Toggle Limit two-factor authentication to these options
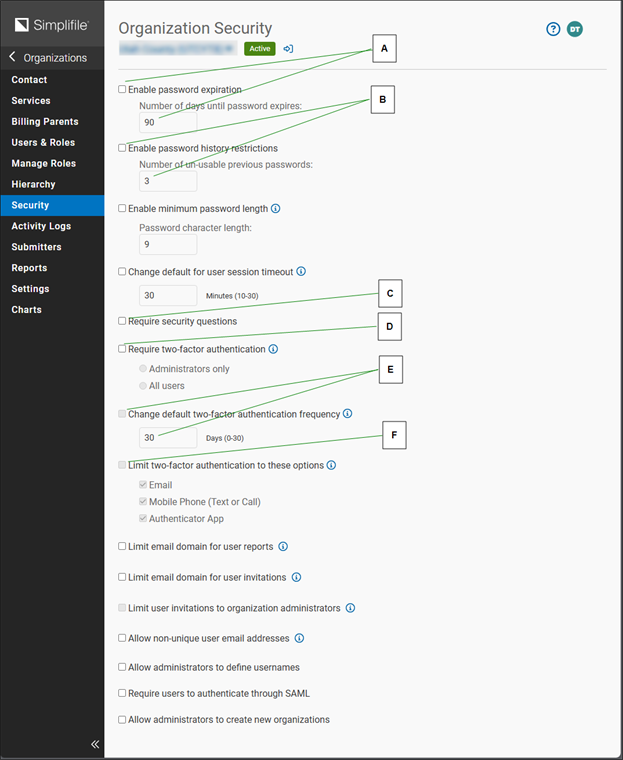 click(122, 465)
